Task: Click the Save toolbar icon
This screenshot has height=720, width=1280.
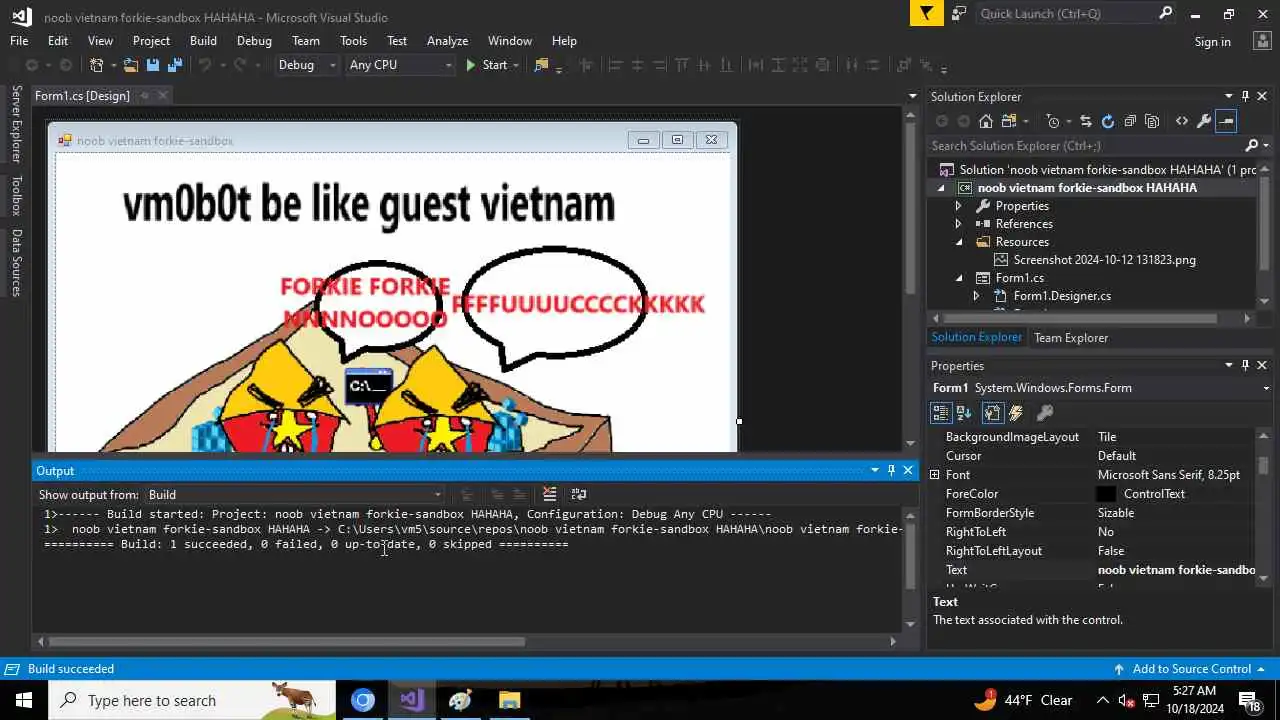Action: [x=153, y=65]
